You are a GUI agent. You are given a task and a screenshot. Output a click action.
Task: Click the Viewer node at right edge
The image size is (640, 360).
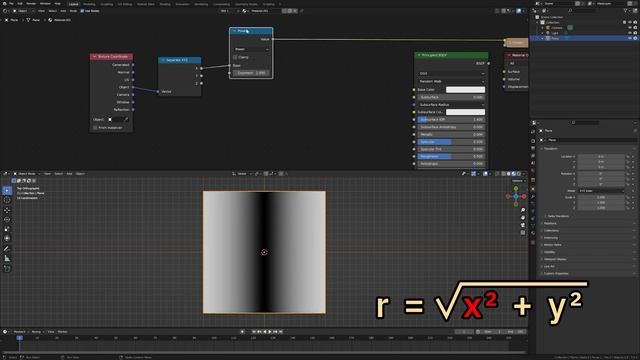[516, 42]
